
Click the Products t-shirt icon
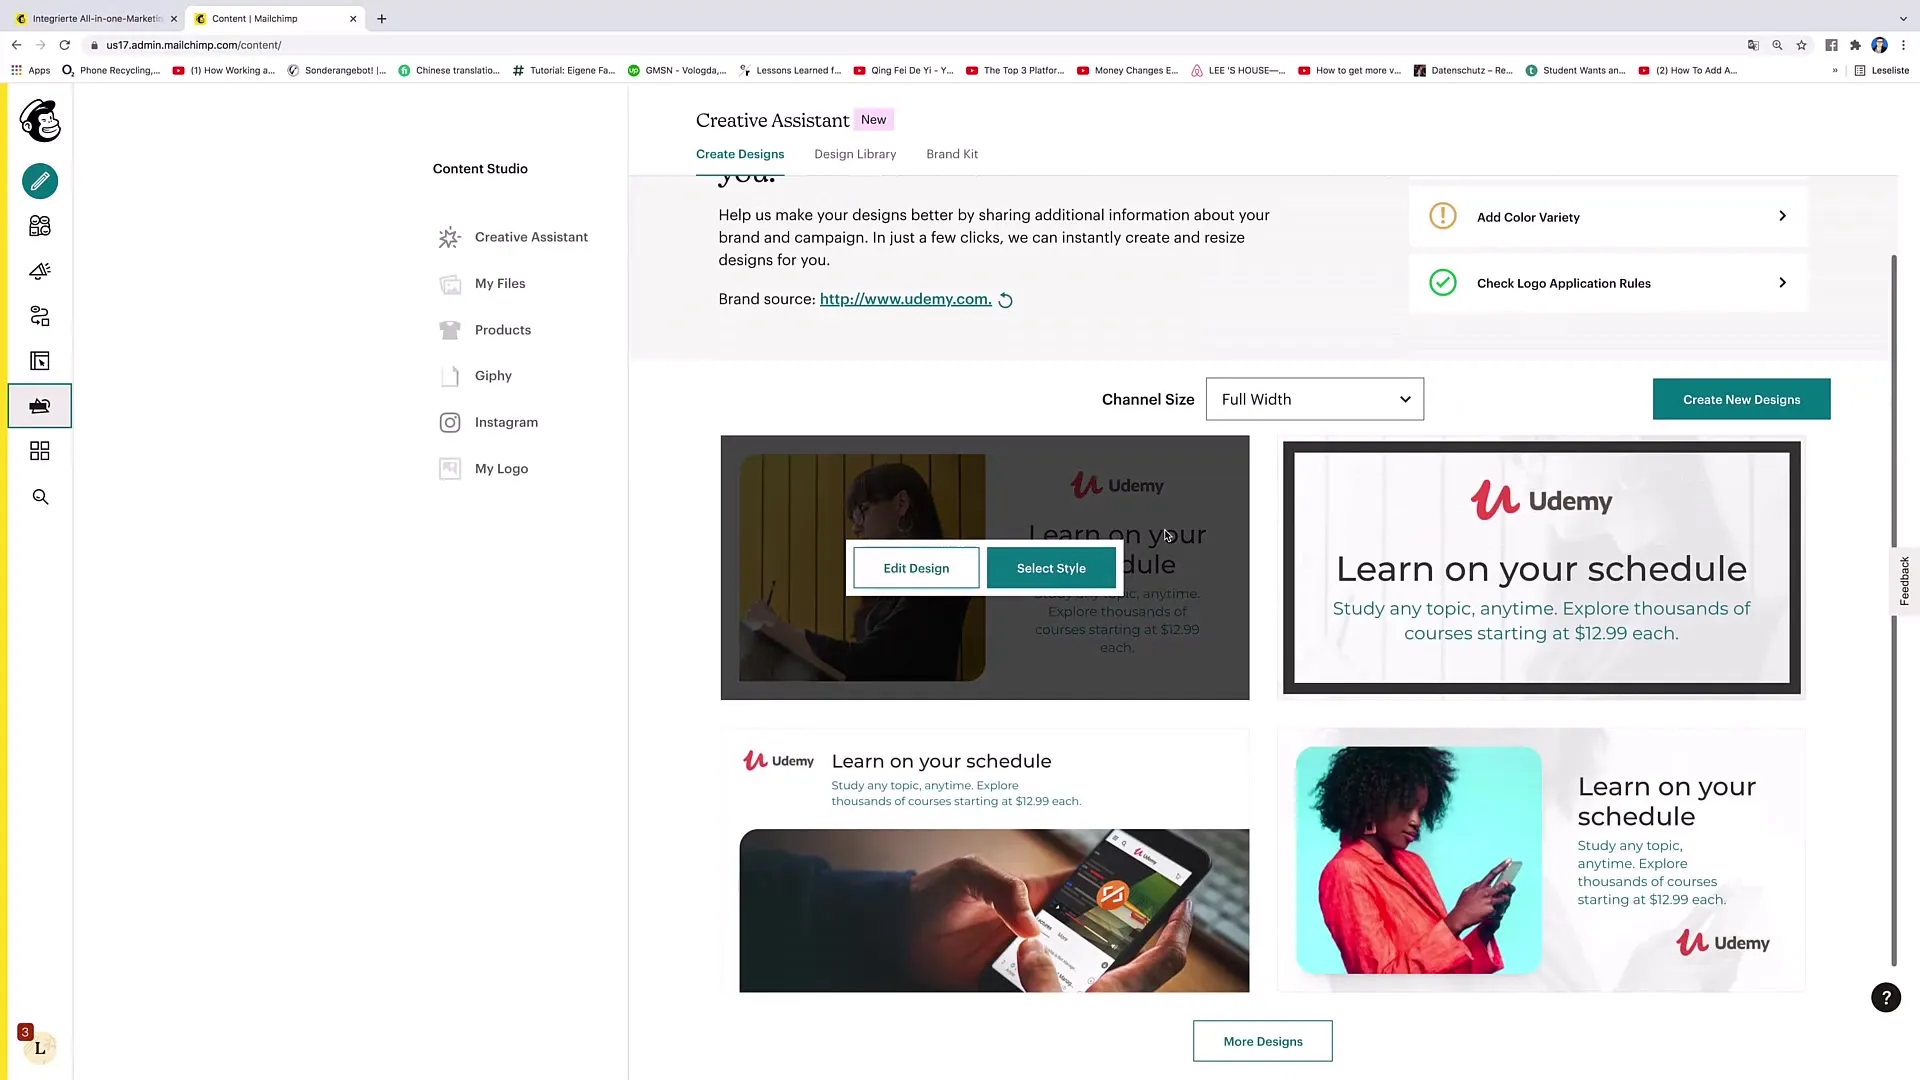pyautogui.click(x=450, y=330)
